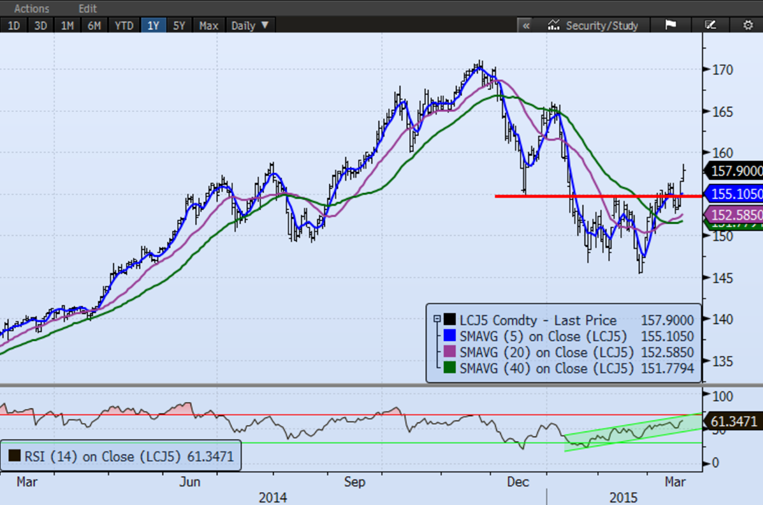Image resolution: width=763 pixels, height=505 pixels.
Task: Choose the Max time range button
Action: pos(208,25)
